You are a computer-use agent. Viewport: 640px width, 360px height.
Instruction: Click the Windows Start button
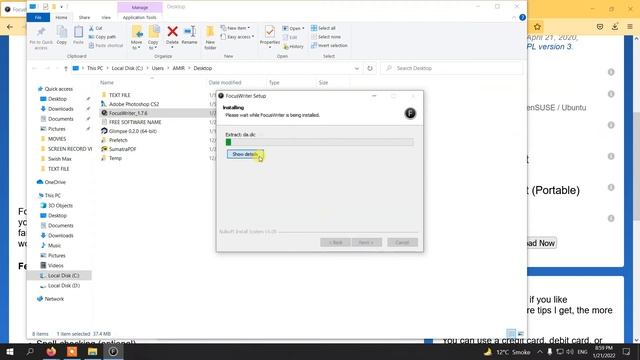10,351
